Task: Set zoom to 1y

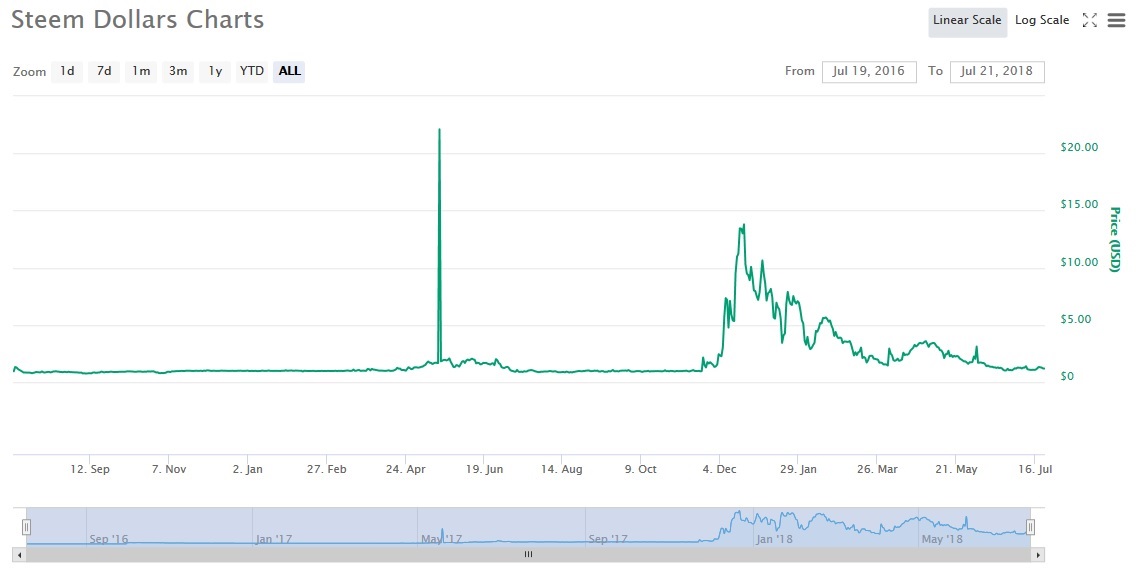Action: click(x=215, y=71)
